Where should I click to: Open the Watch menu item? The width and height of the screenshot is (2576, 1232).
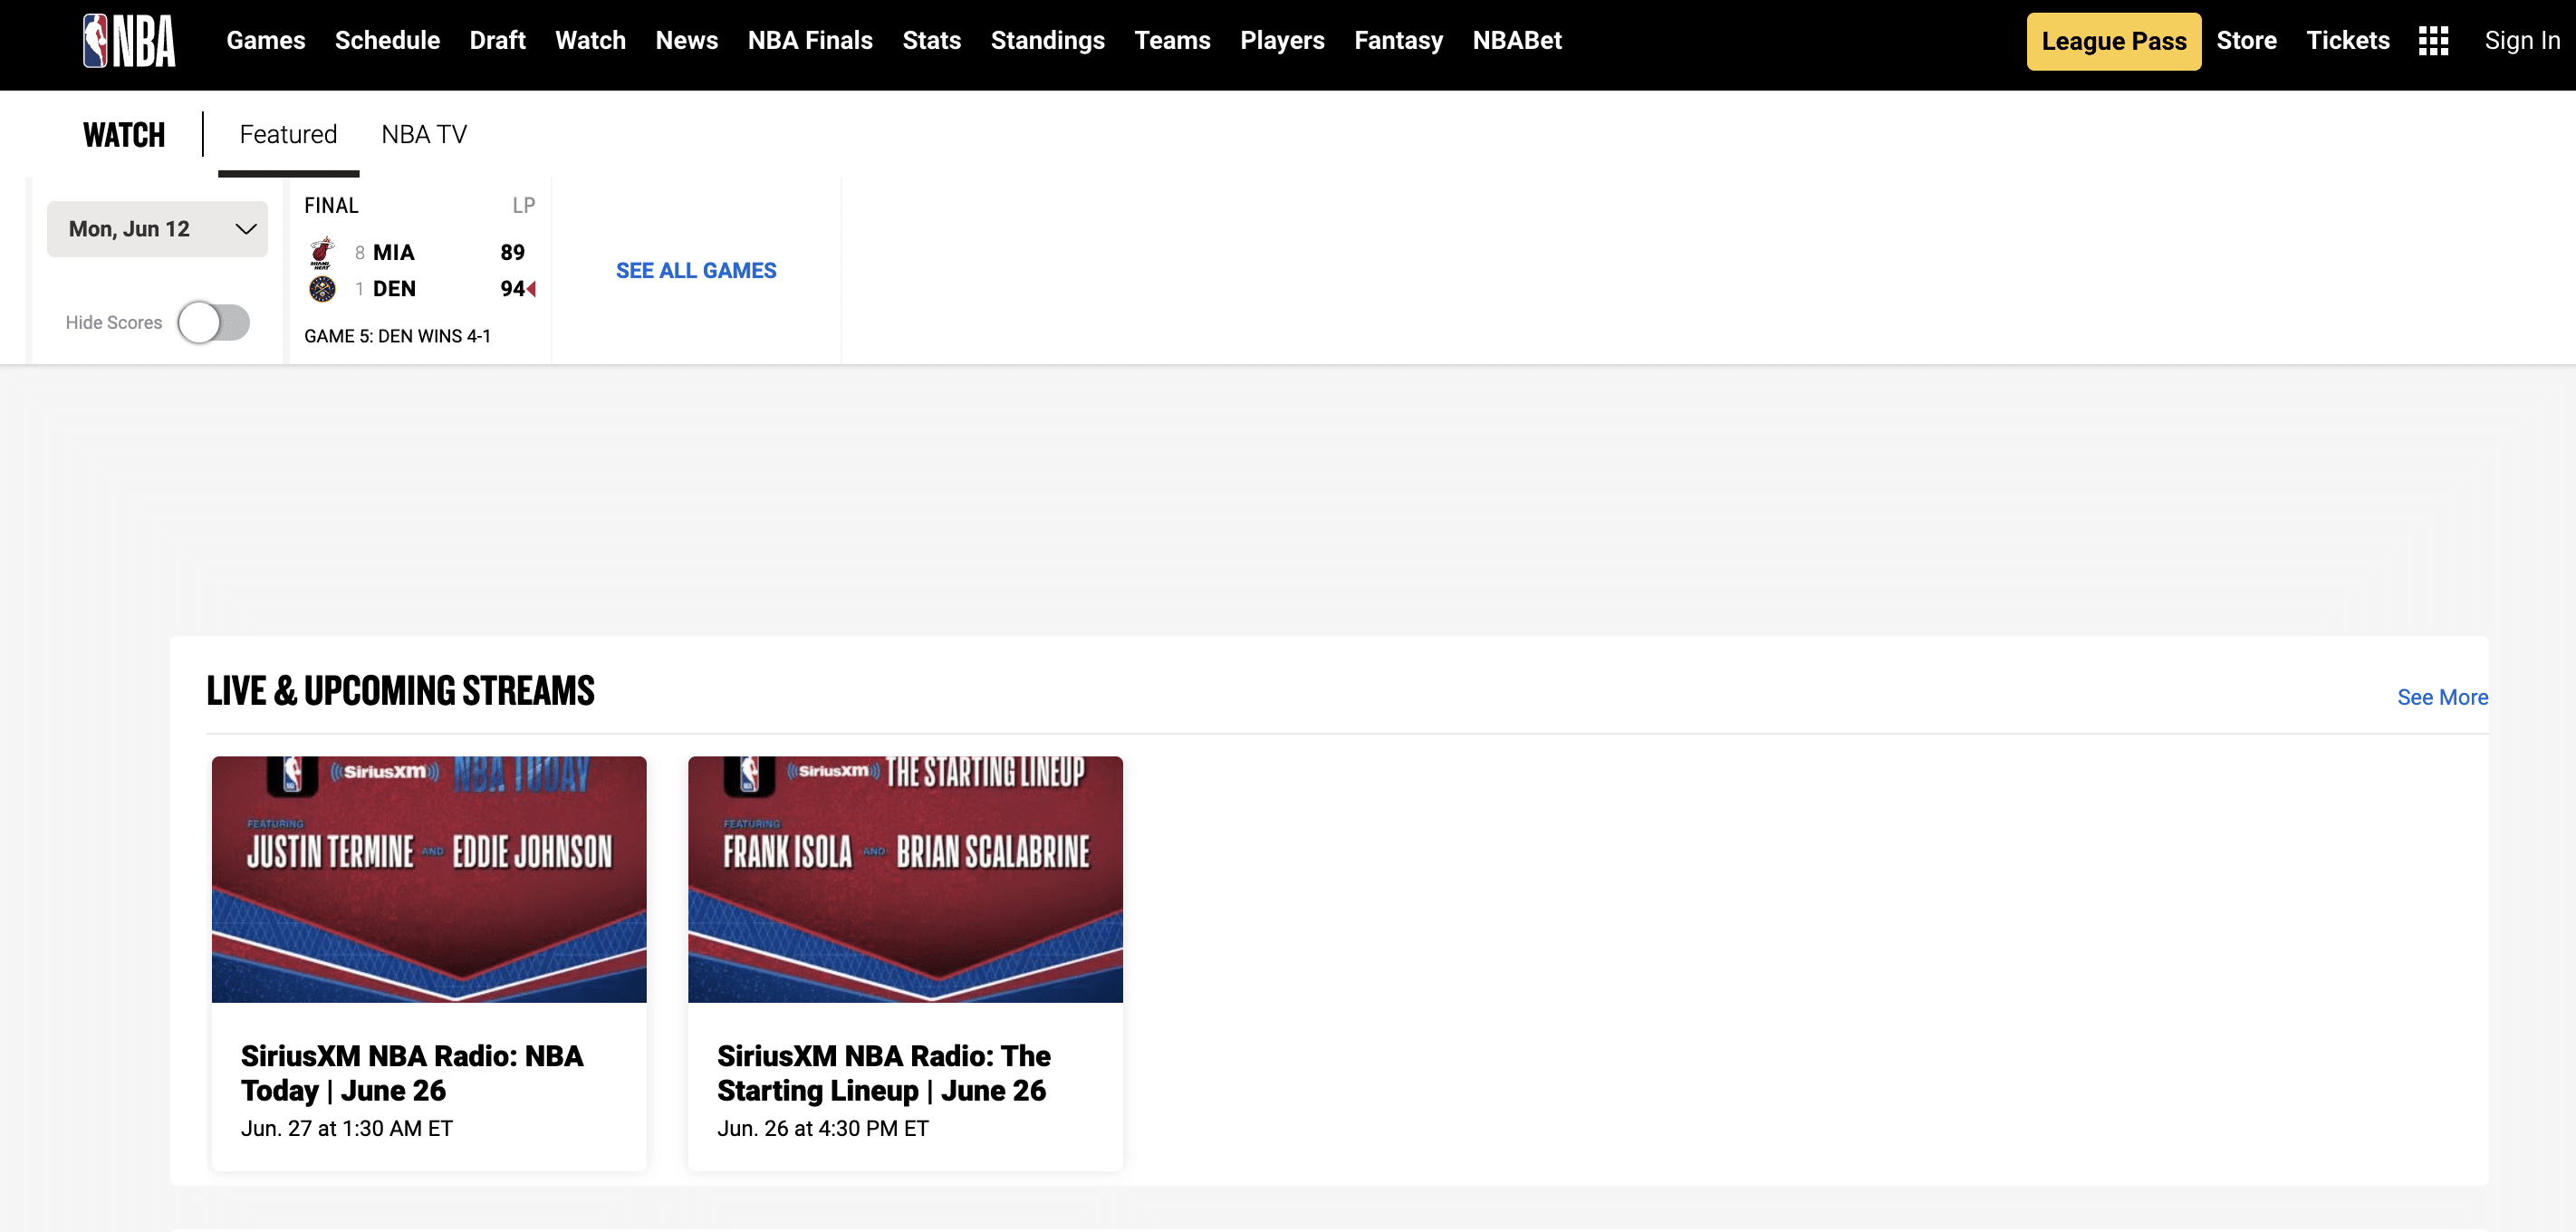[590, 41]
